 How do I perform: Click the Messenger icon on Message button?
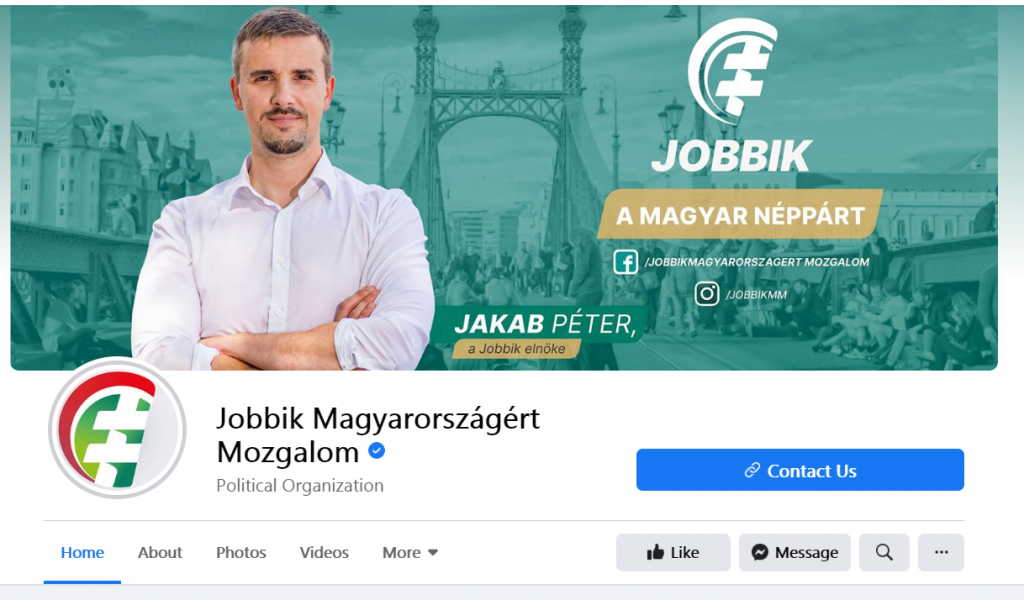[x=760, y=552]
